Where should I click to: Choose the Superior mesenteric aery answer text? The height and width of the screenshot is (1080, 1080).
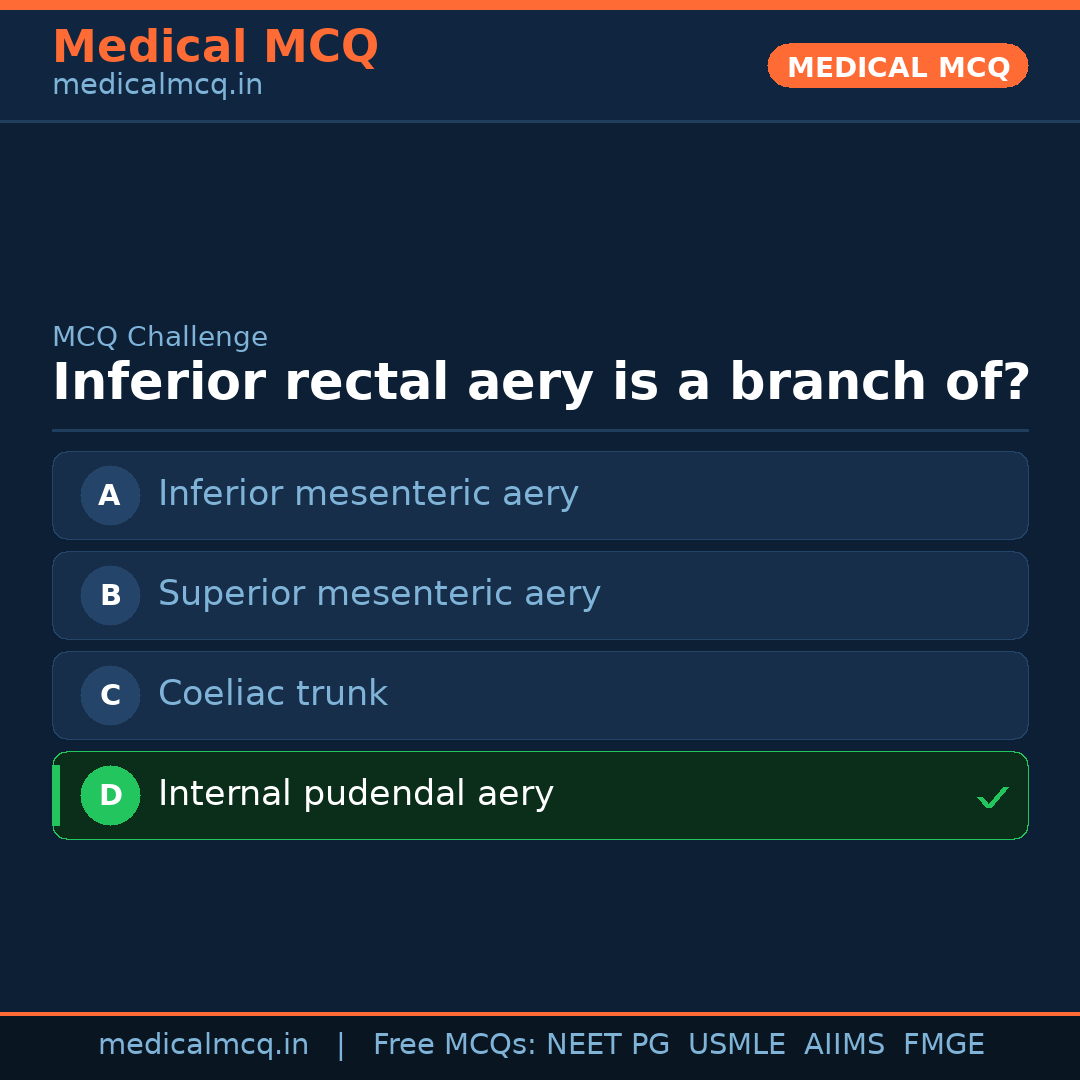click(x=379, y=594)
